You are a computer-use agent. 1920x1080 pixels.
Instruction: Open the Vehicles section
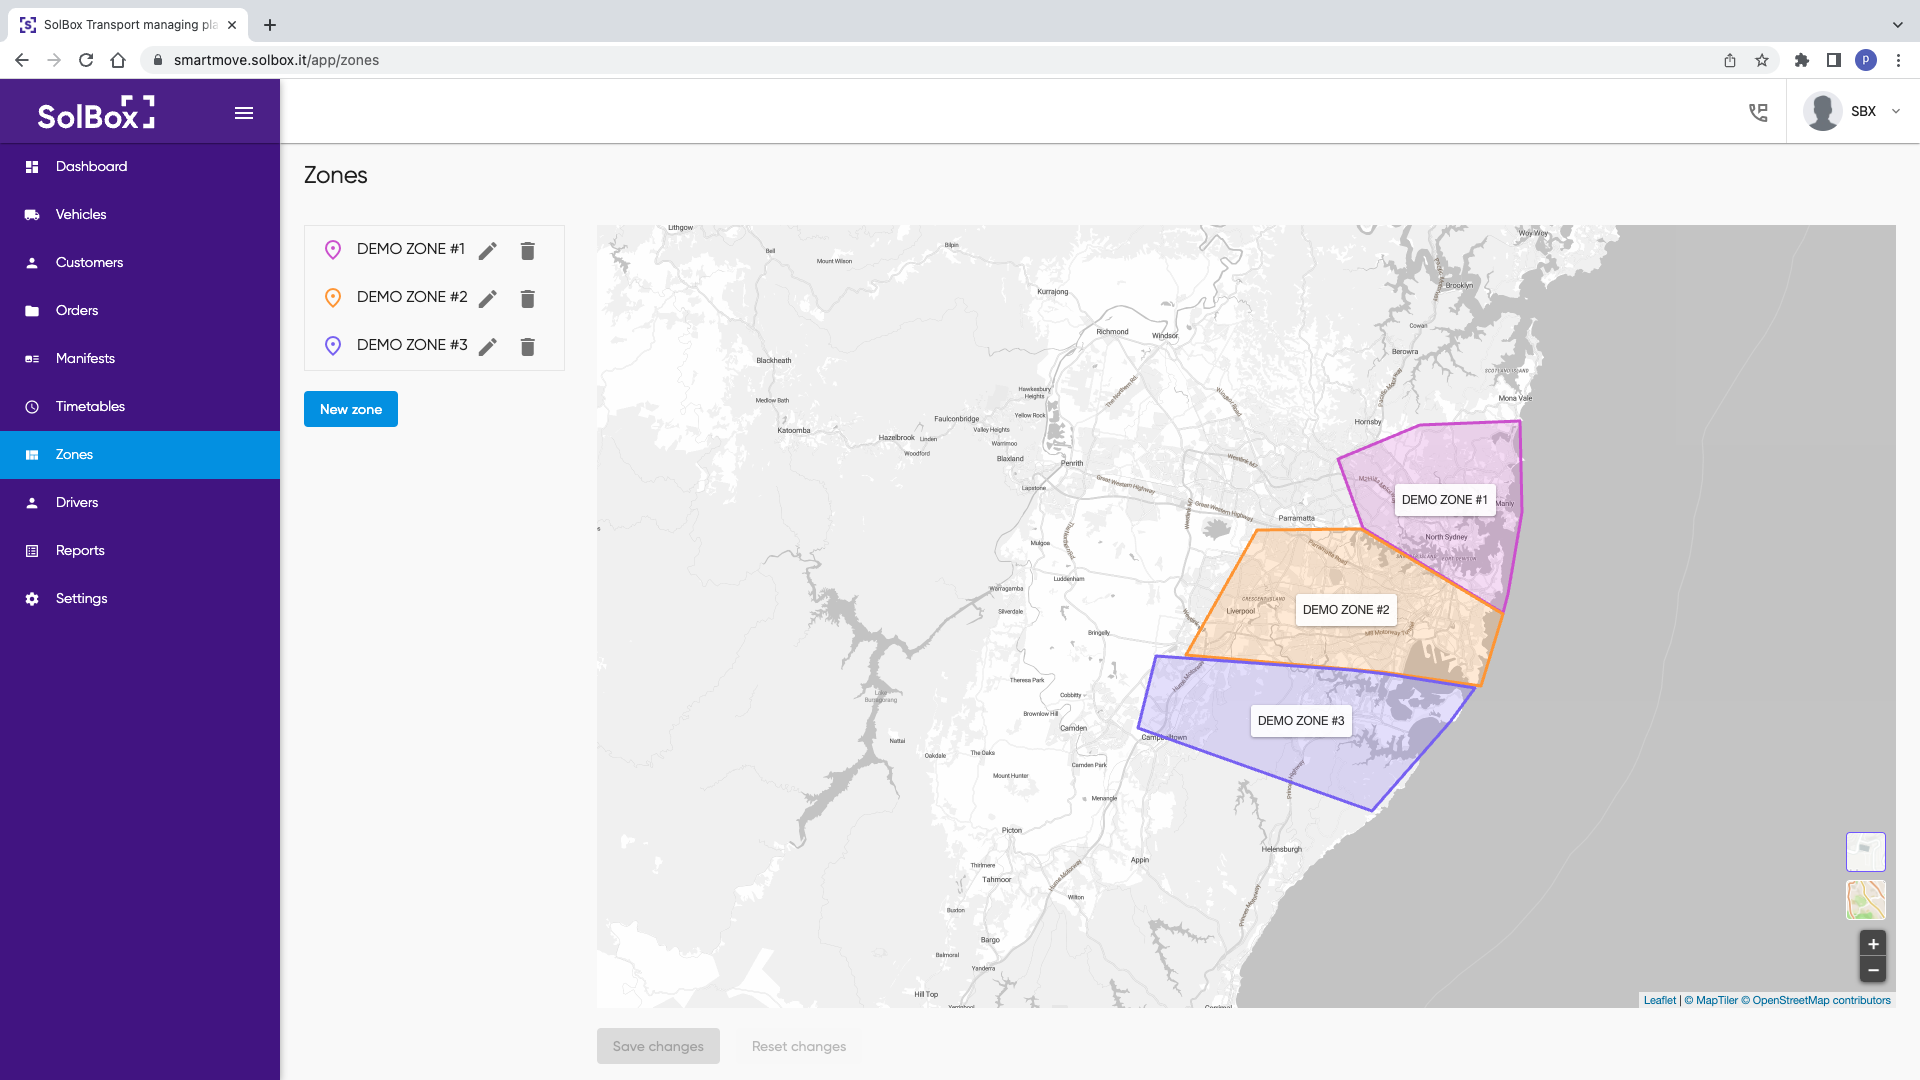pos(140,215)
